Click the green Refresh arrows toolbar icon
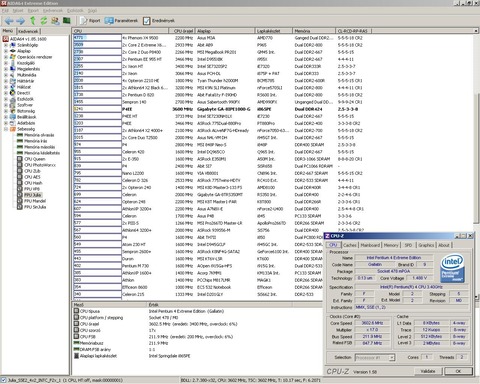 tap(44, 21)
